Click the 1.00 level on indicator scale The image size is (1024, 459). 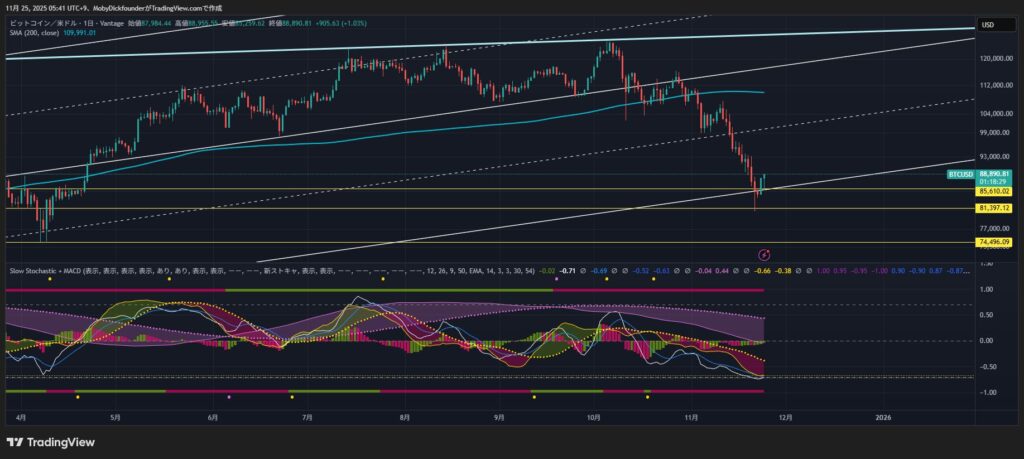click(988, 290)
